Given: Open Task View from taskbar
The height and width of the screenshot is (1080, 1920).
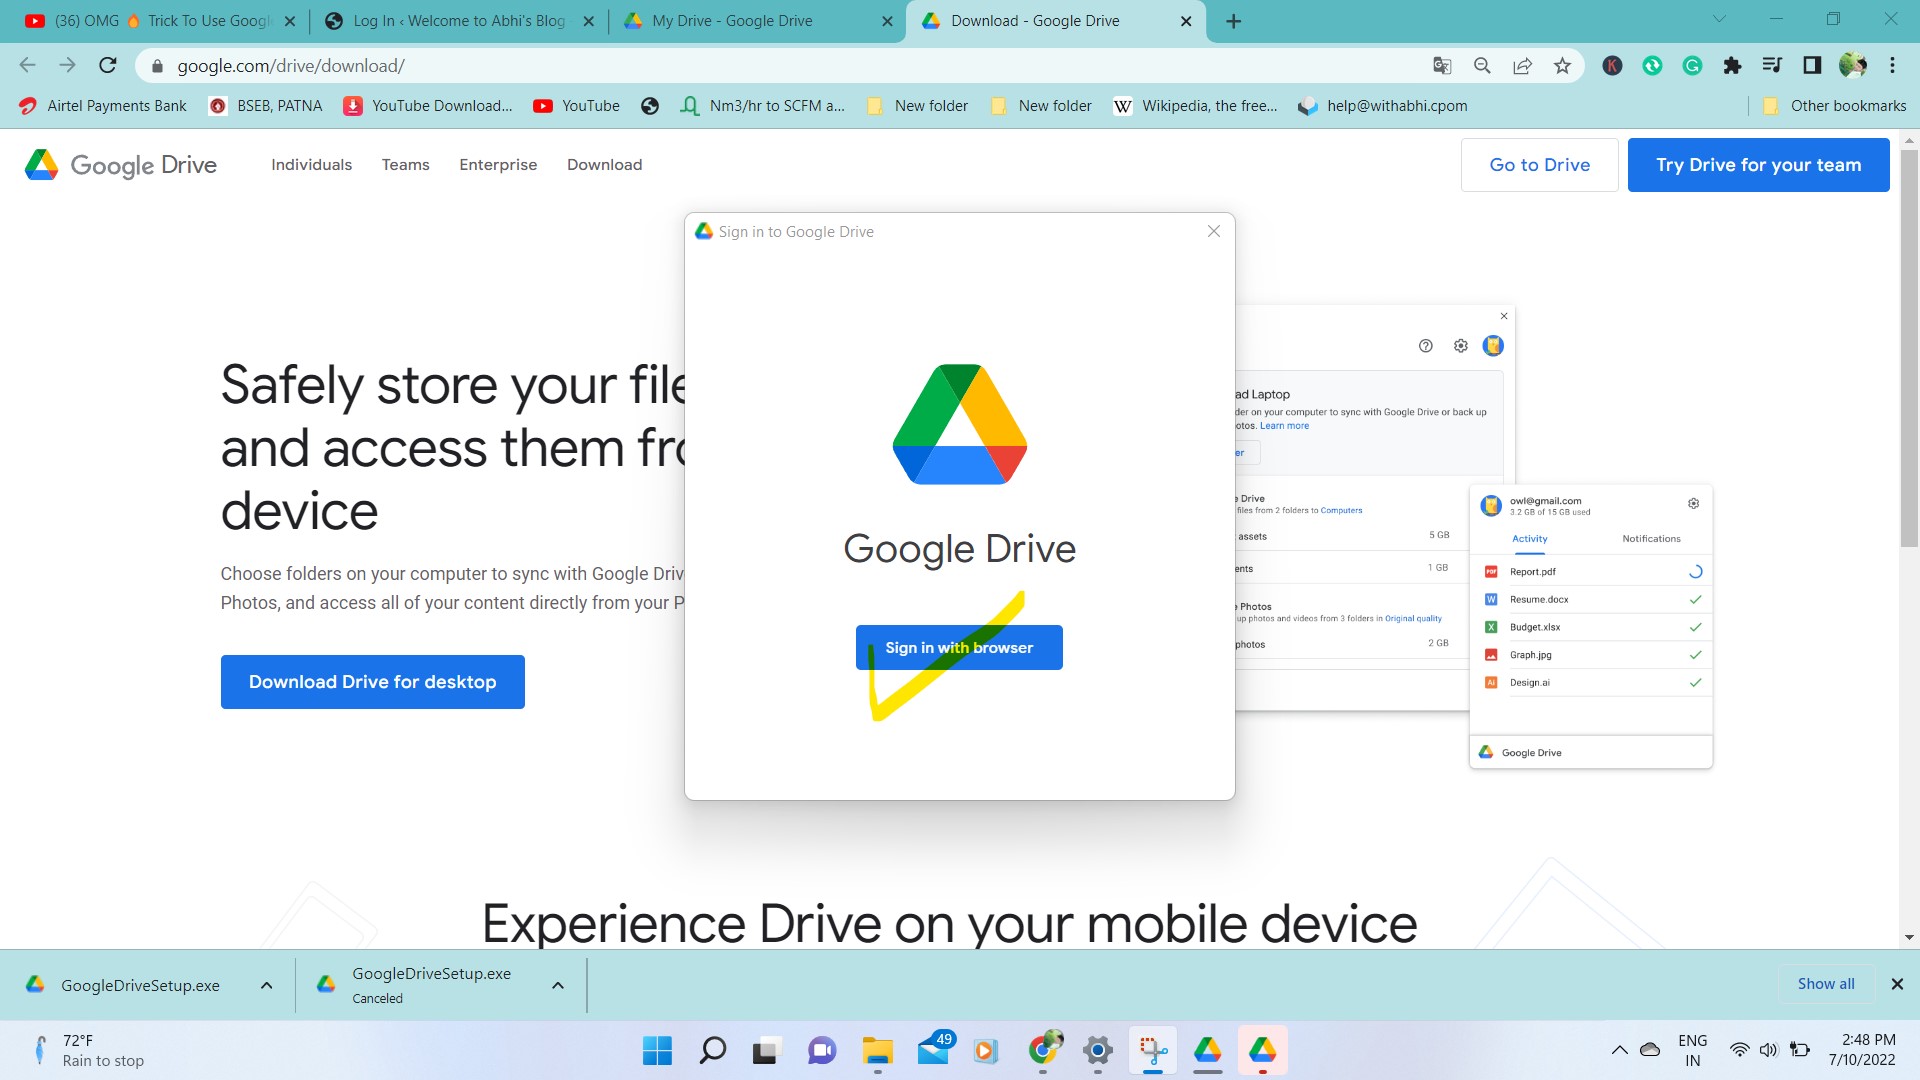Looking at the screenshot, I should (x=766, y=1051).
